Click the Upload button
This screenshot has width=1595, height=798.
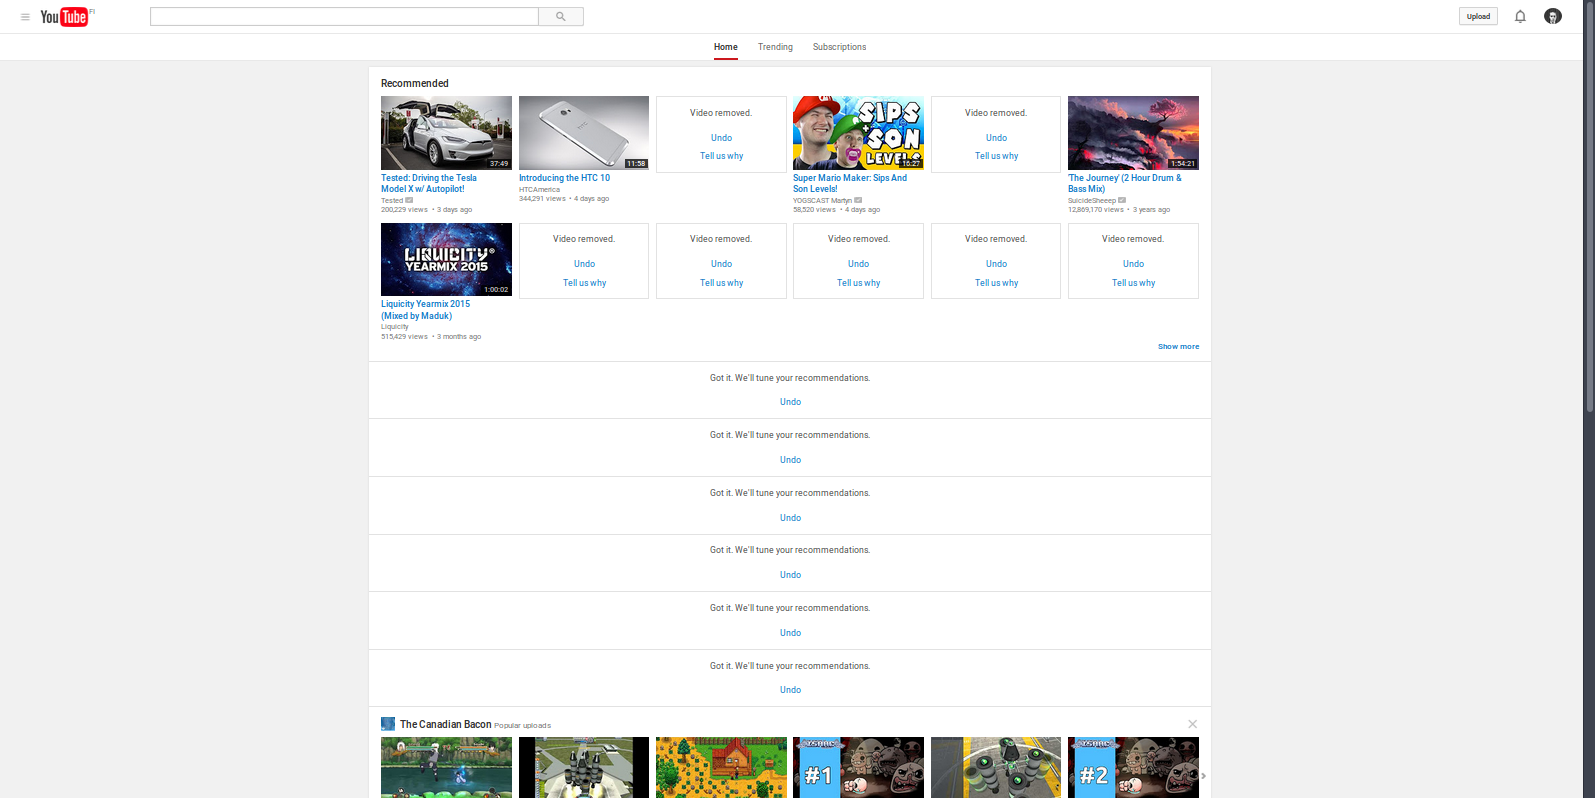click(1478, 16)
